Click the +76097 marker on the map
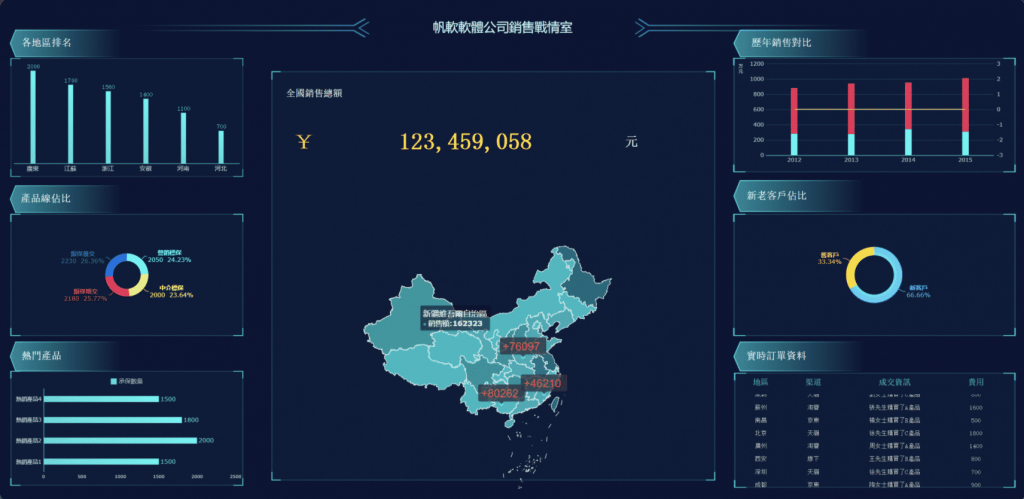This screenshot has width=1024, height=499. (x=522, y=346)
